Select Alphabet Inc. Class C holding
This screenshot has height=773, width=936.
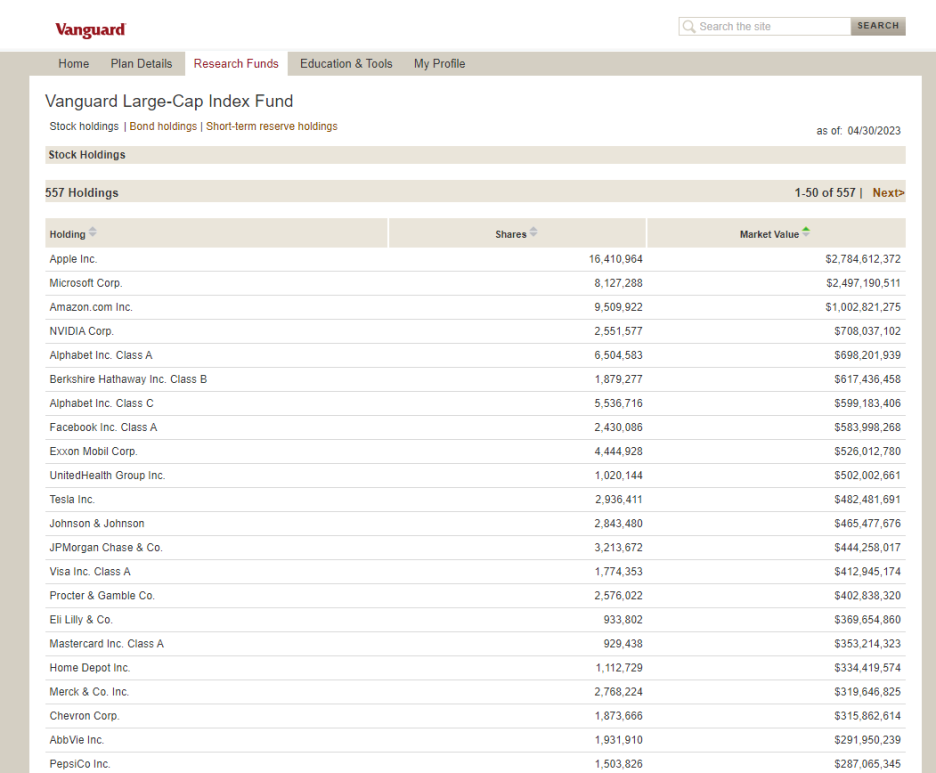coord(101,404)
